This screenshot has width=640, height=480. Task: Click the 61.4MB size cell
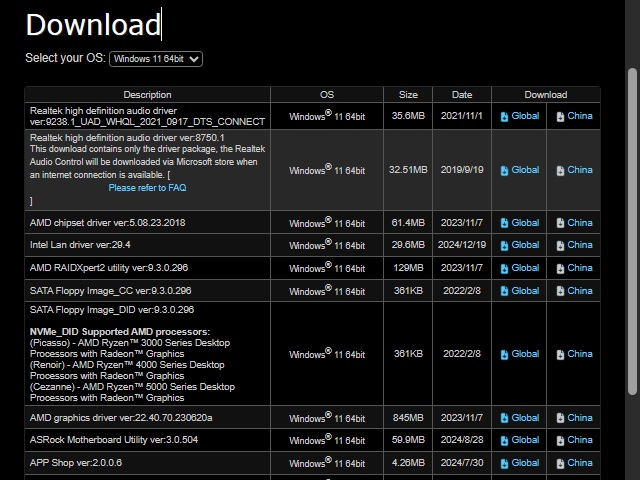pyautogui.click(x=408, y=223)
